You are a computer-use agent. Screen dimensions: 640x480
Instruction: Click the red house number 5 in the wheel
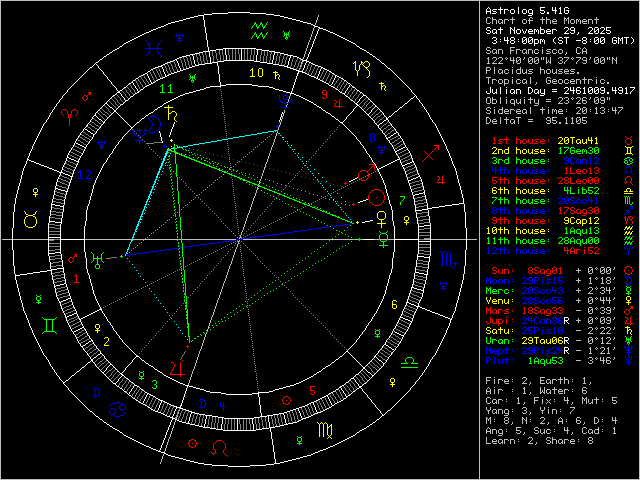pos(312,391)
